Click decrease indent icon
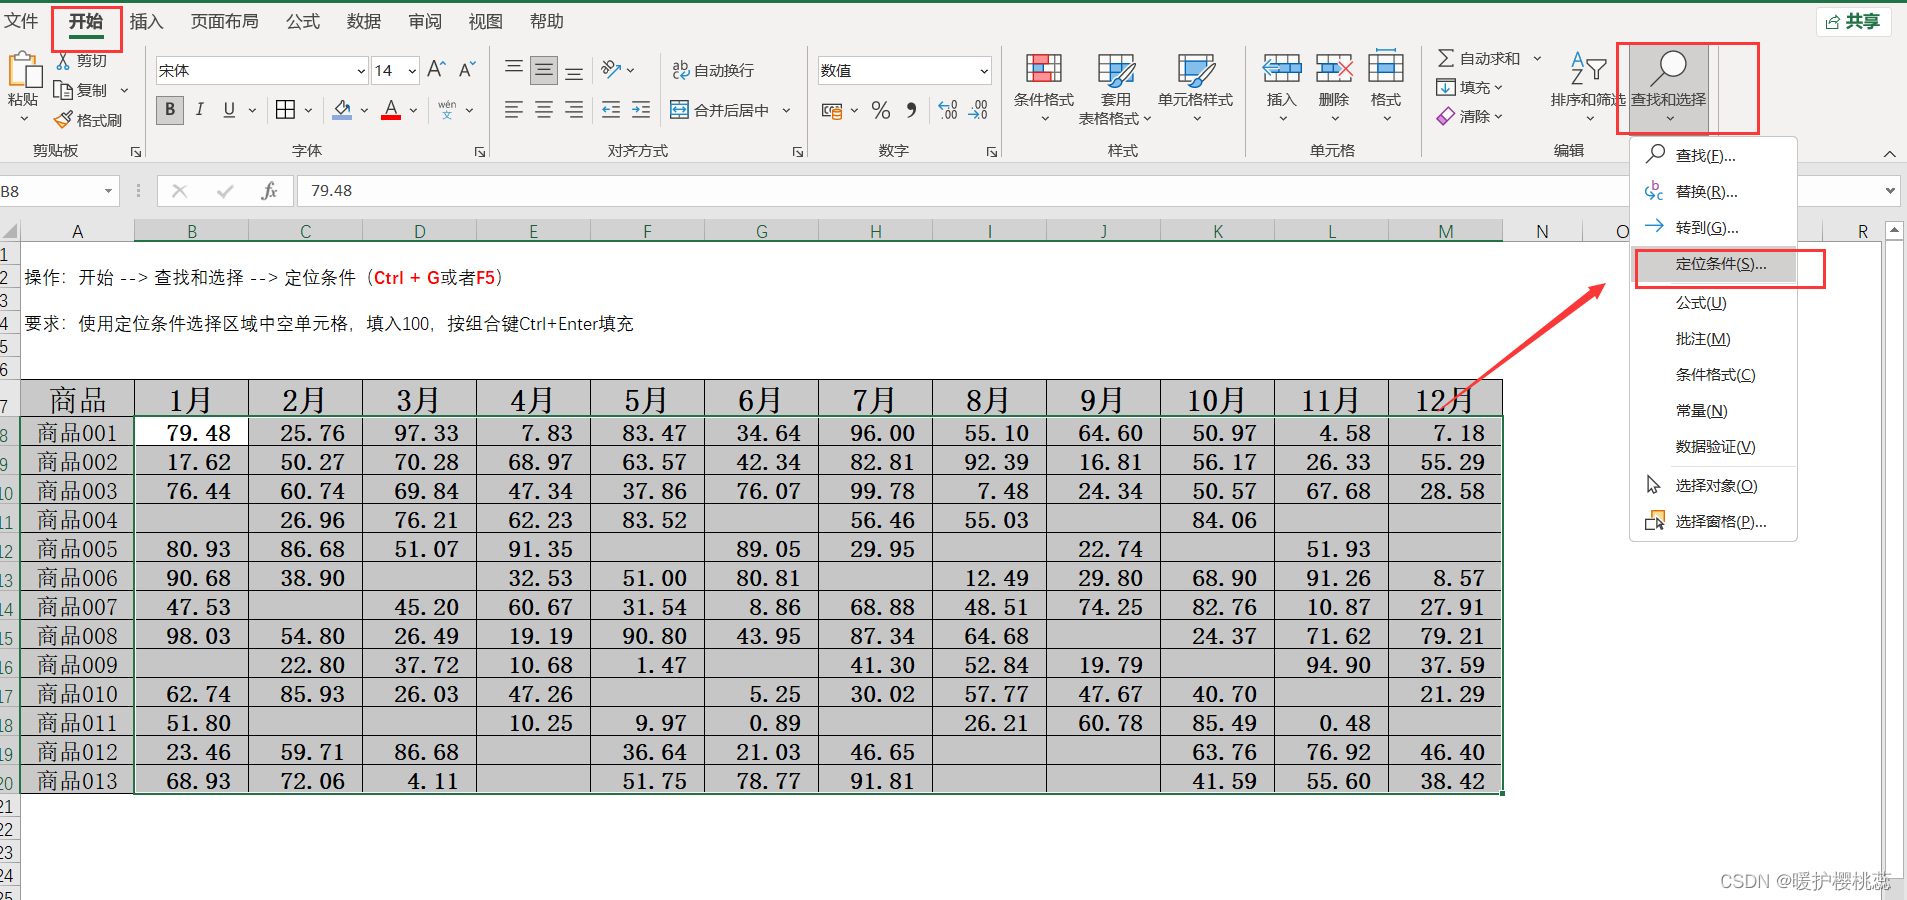 [611, 110]
